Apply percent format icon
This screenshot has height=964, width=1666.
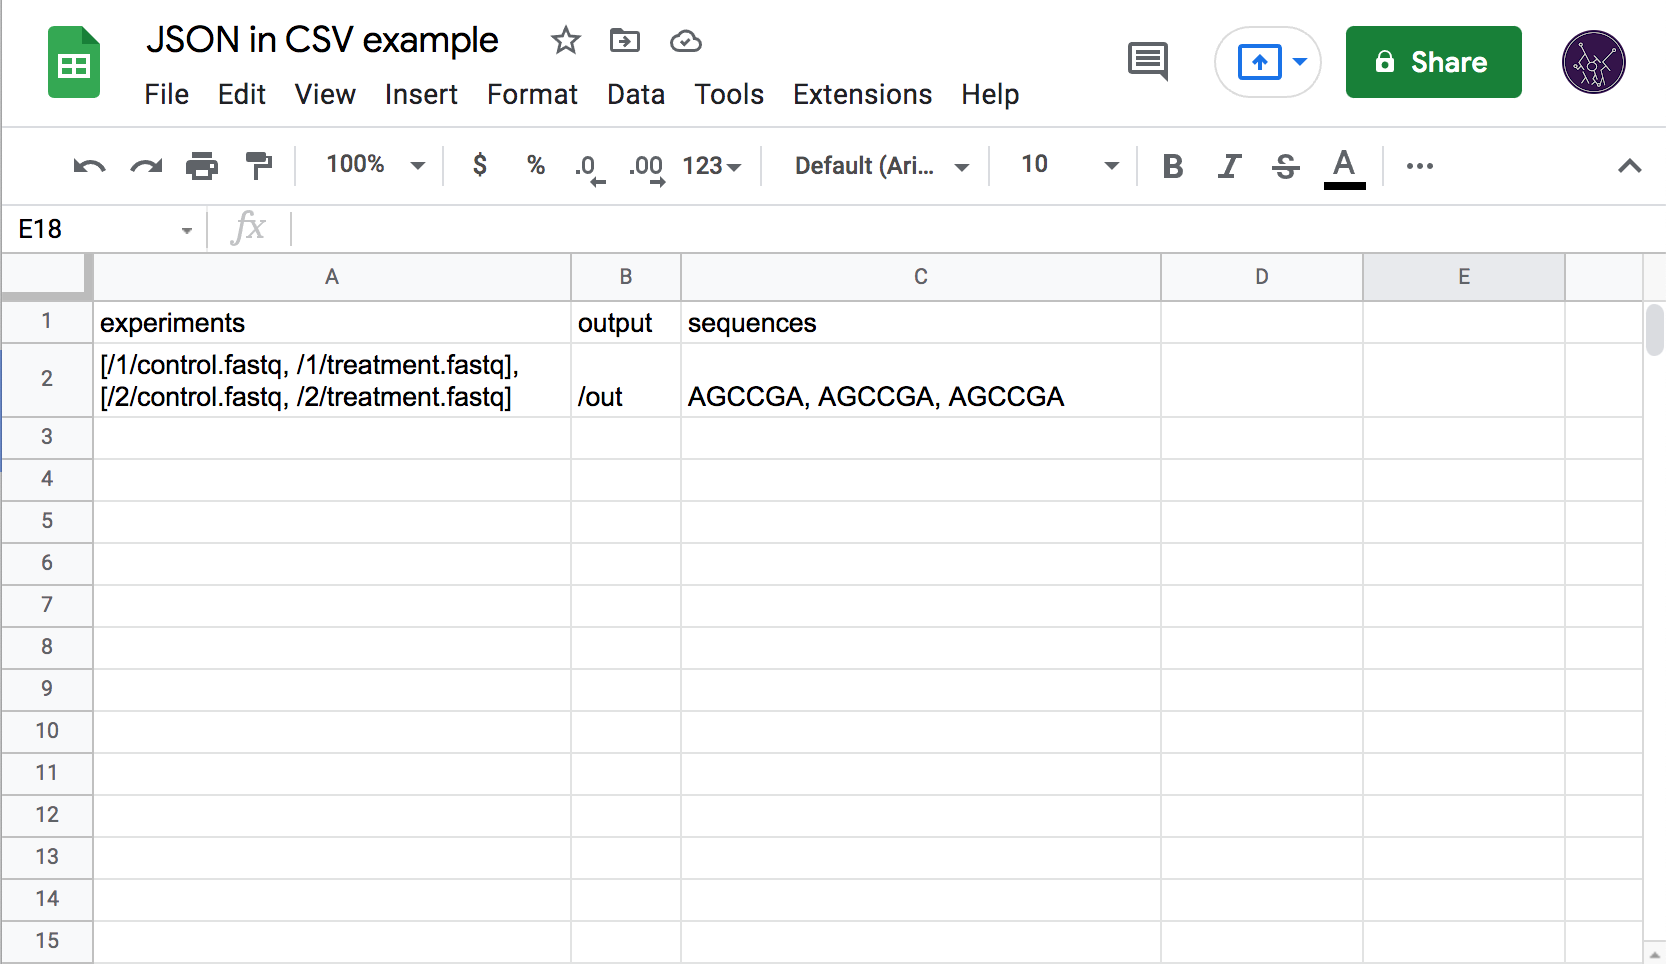coord(536,166)
